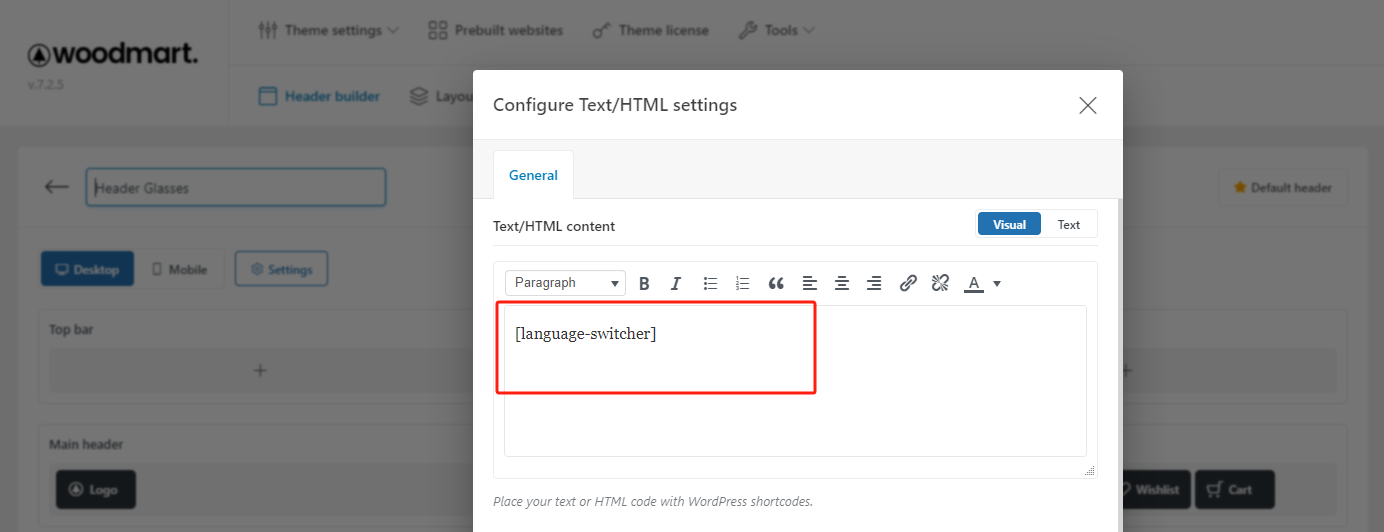Center align the text
The width and height of the screenshot is (1384, 532).
[x=842, y=284]
